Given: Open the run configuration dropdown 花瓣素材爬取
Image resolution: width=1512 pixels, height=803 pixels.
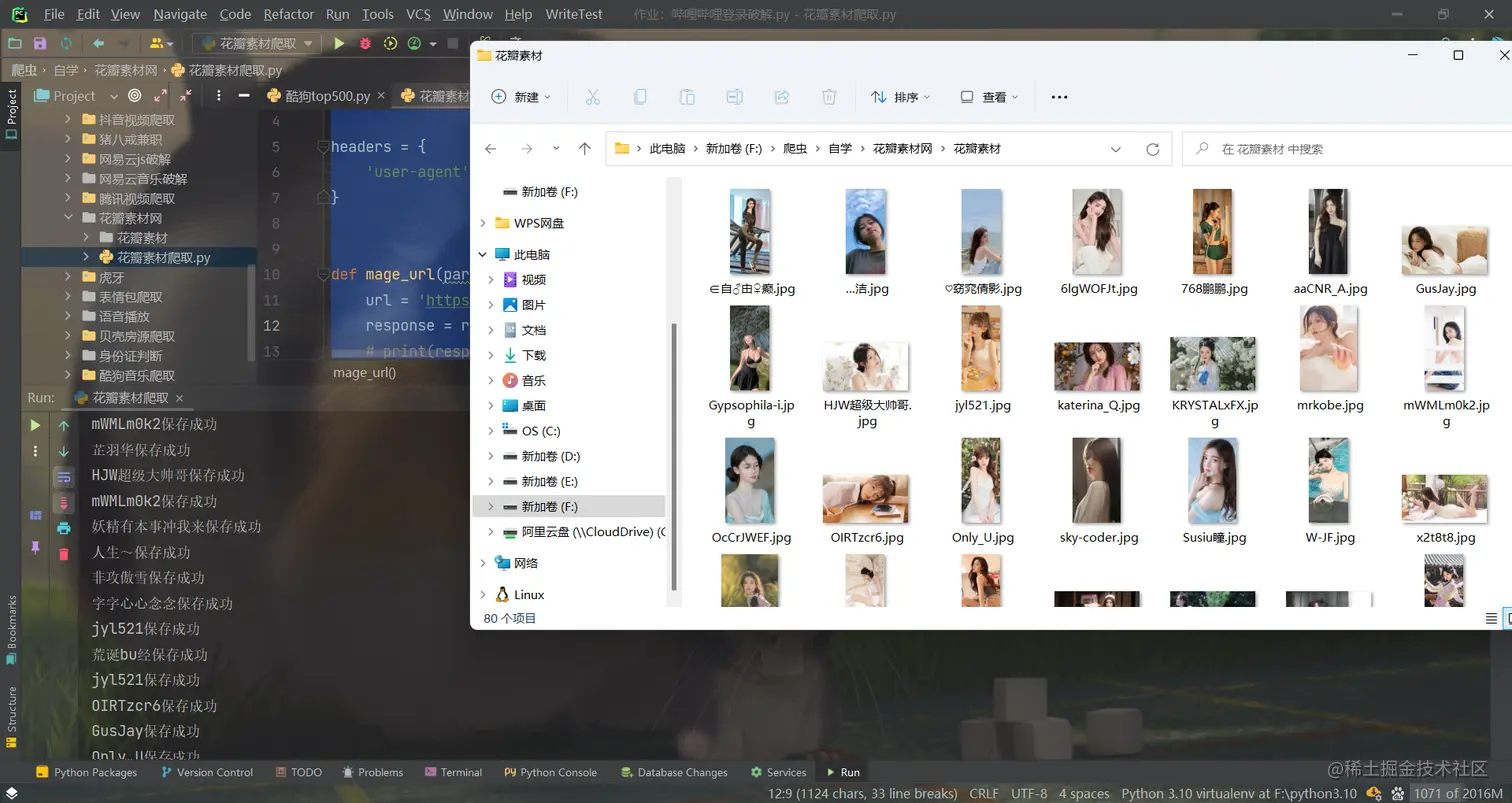Looking at the screenshot, I should pos(257,43).
